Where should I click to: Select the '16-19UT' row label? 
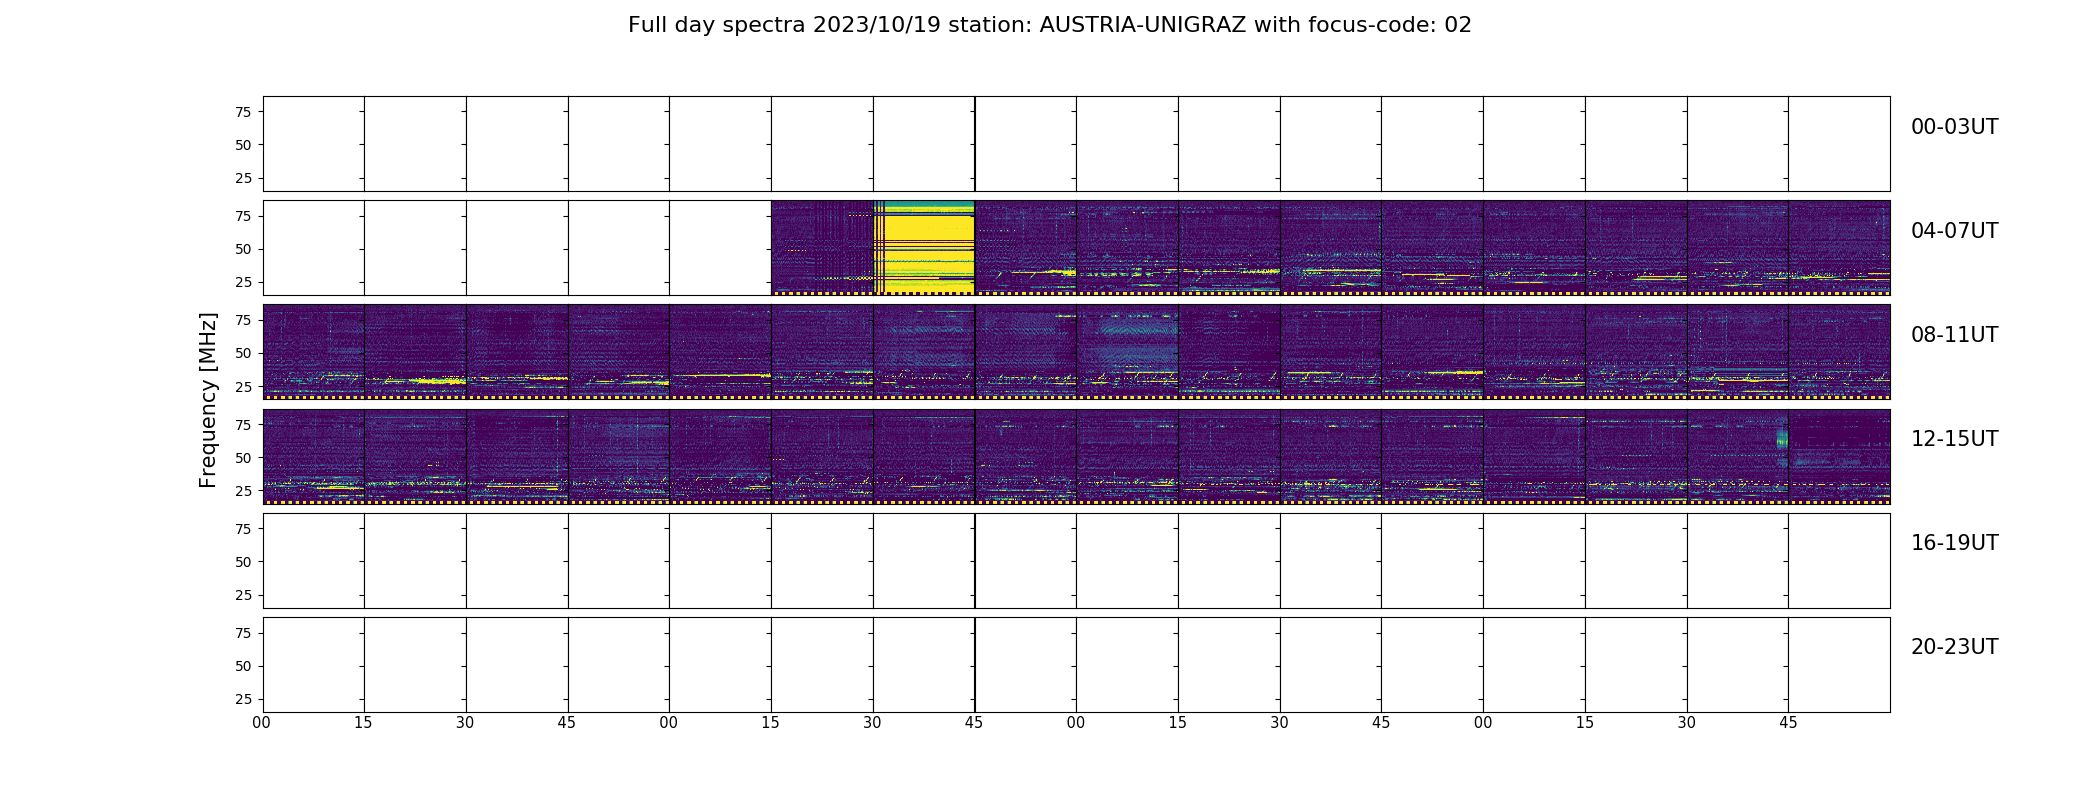[x=1954, y=543]
